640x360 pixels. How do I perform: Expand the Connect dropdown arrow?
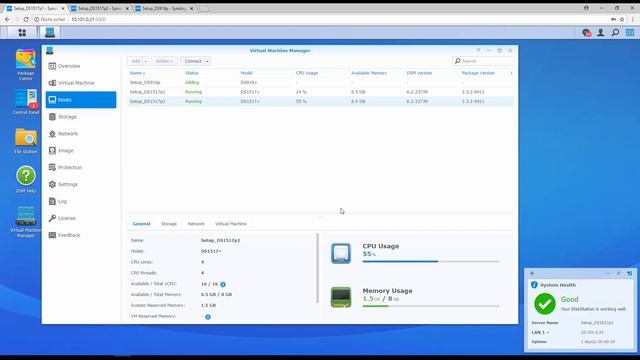pos(207,61)
